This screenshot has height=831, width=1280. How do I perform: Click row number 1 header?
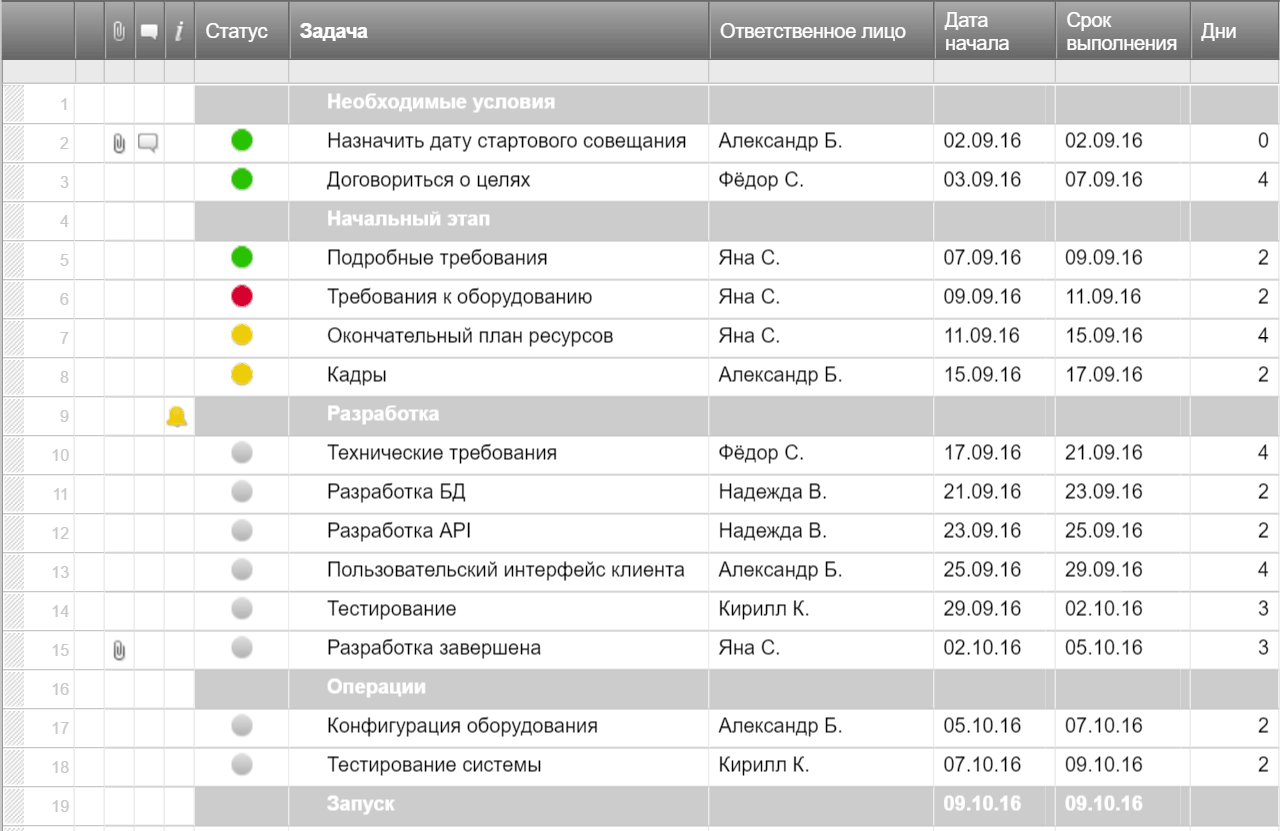click(39, 104)
